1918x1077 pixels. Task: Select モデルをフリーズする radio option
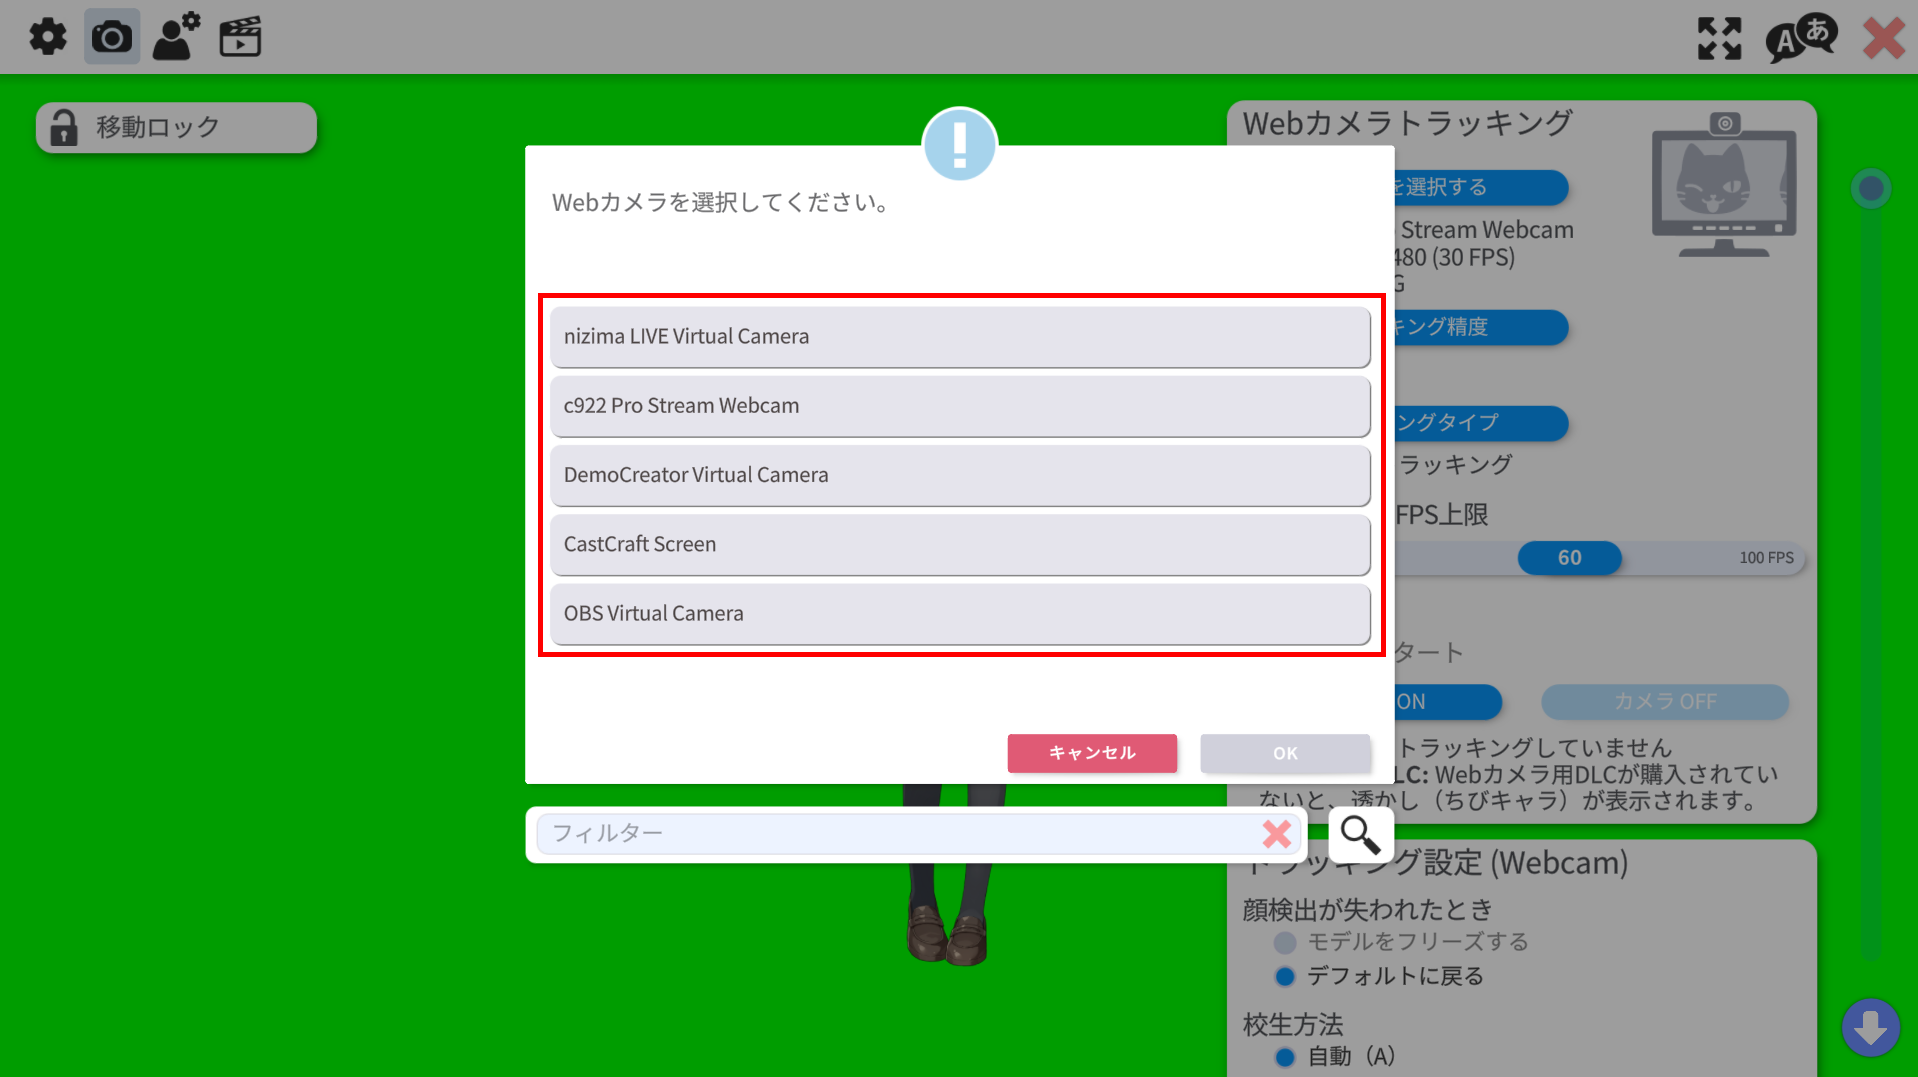click(1285, 942)
